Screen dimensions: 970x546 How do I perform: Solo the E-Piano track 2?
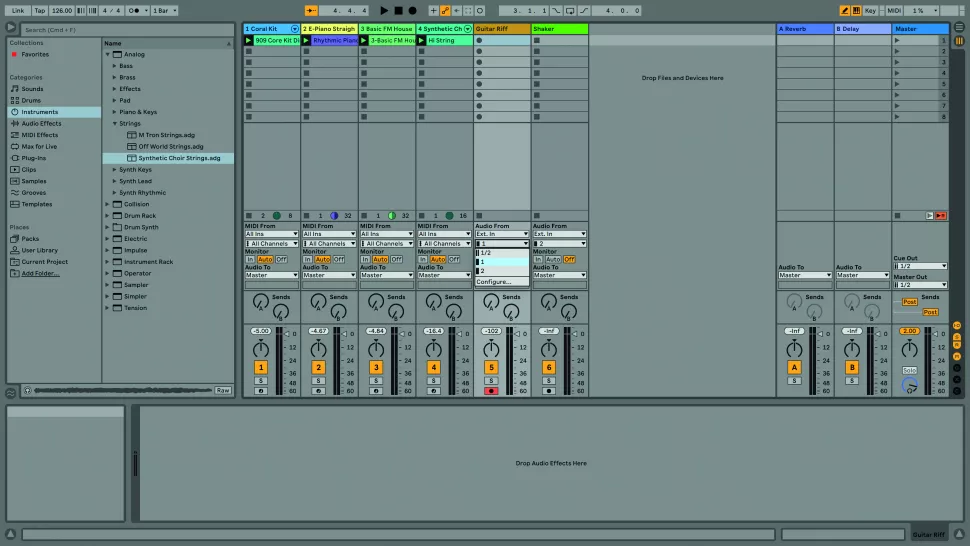[x=318, y=381]
